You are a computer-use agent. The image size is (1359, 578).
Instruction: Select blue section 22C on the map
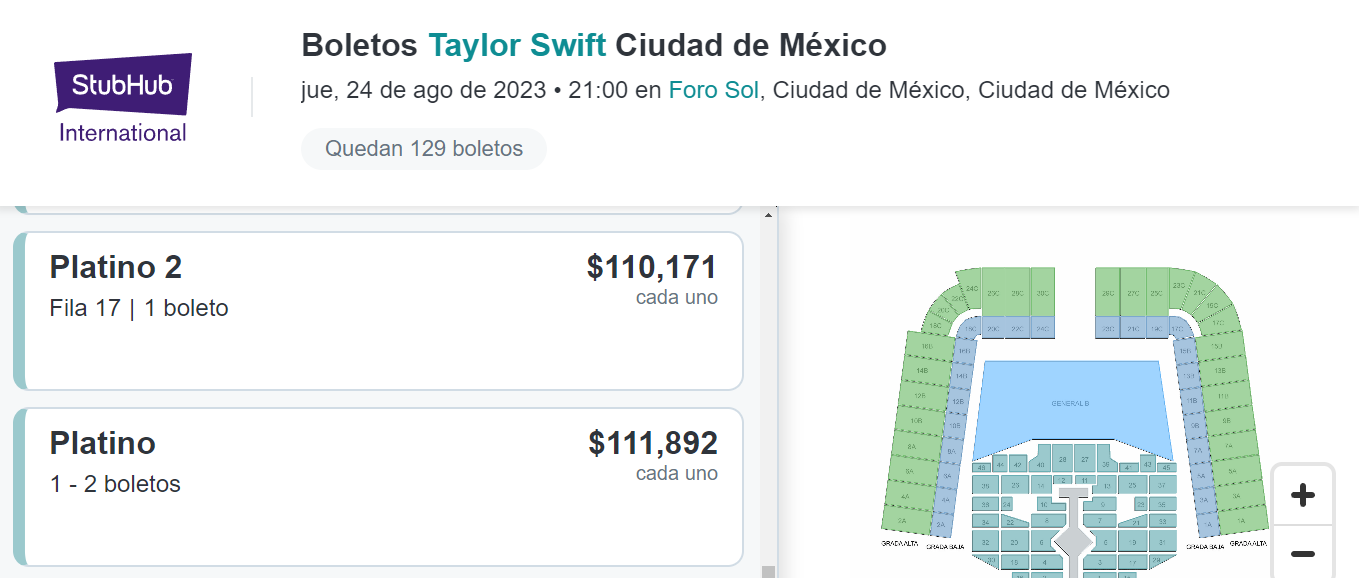tap(1018, 328)
